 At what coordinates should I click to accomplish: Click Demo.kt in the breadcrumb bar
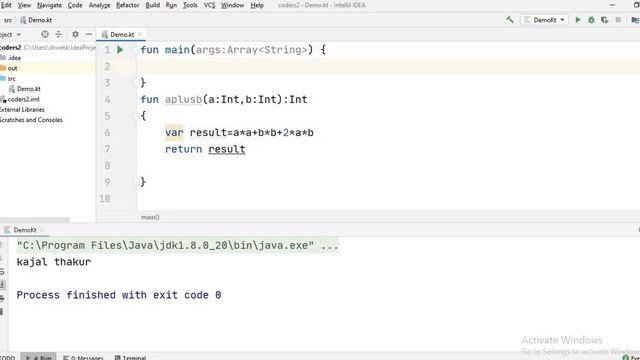[x=39, y=20]
